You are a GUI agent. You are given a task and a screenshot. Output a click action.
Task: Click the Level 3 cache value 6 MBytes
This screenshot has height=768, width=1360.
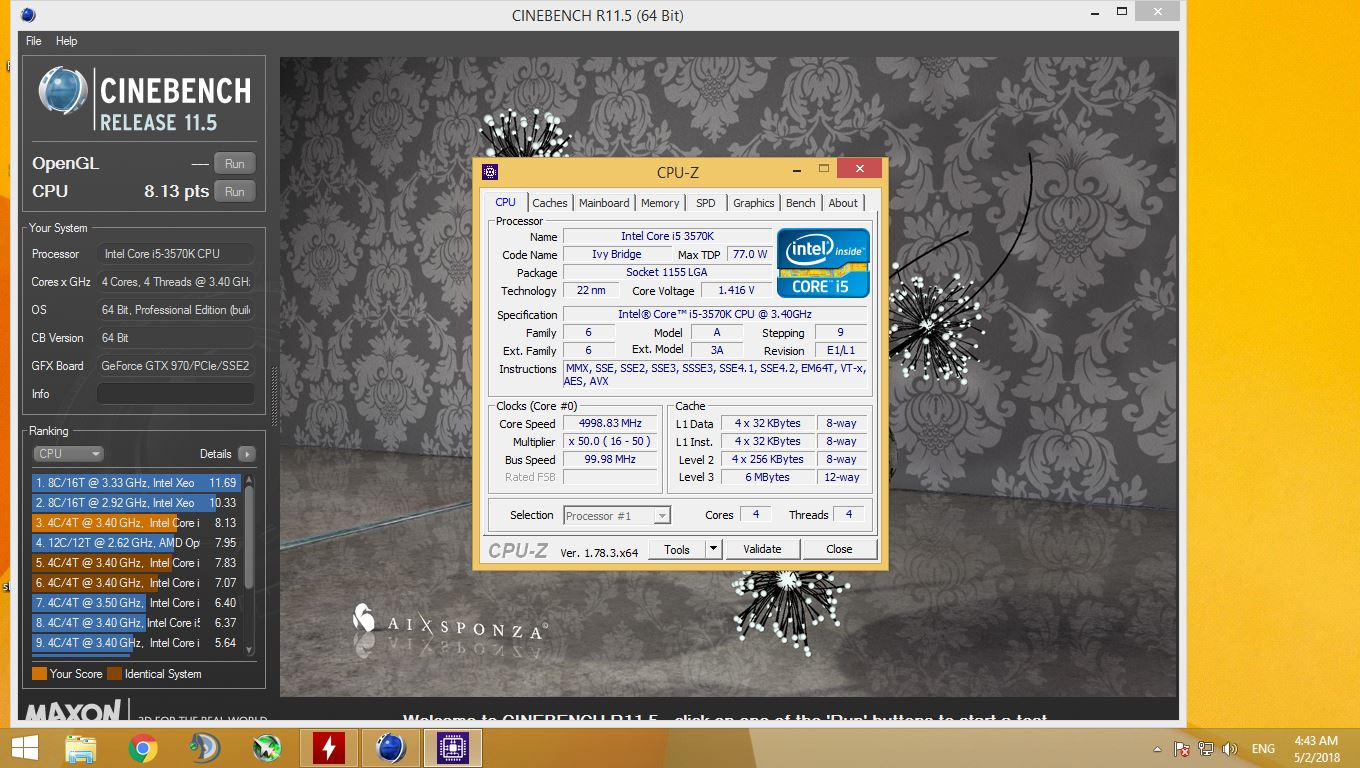768,478
